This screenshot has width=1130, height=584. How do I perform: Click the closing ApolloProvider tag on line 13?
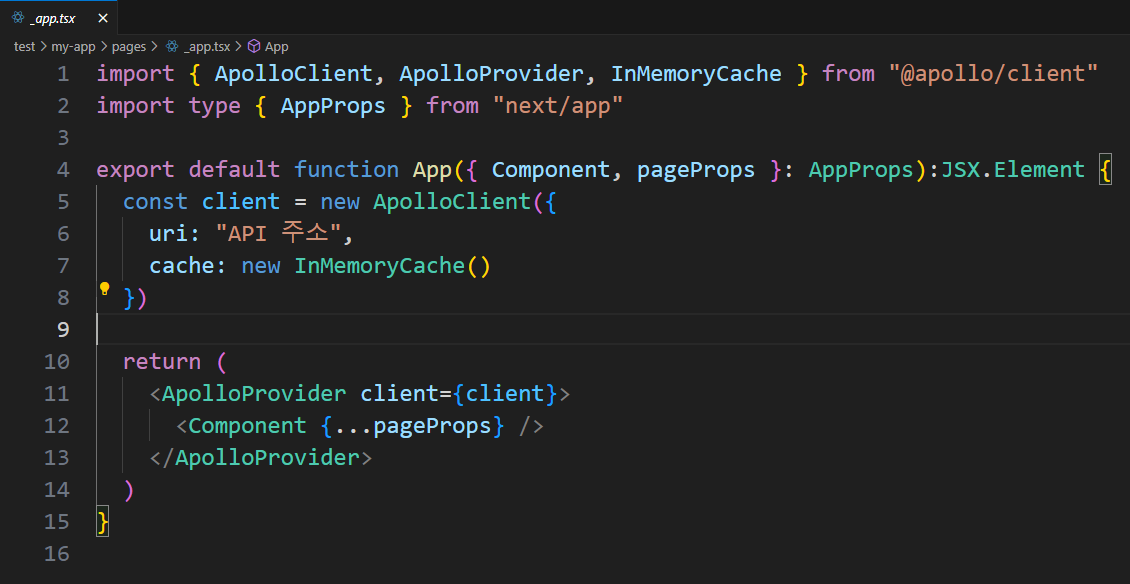[x=260, y=457]
